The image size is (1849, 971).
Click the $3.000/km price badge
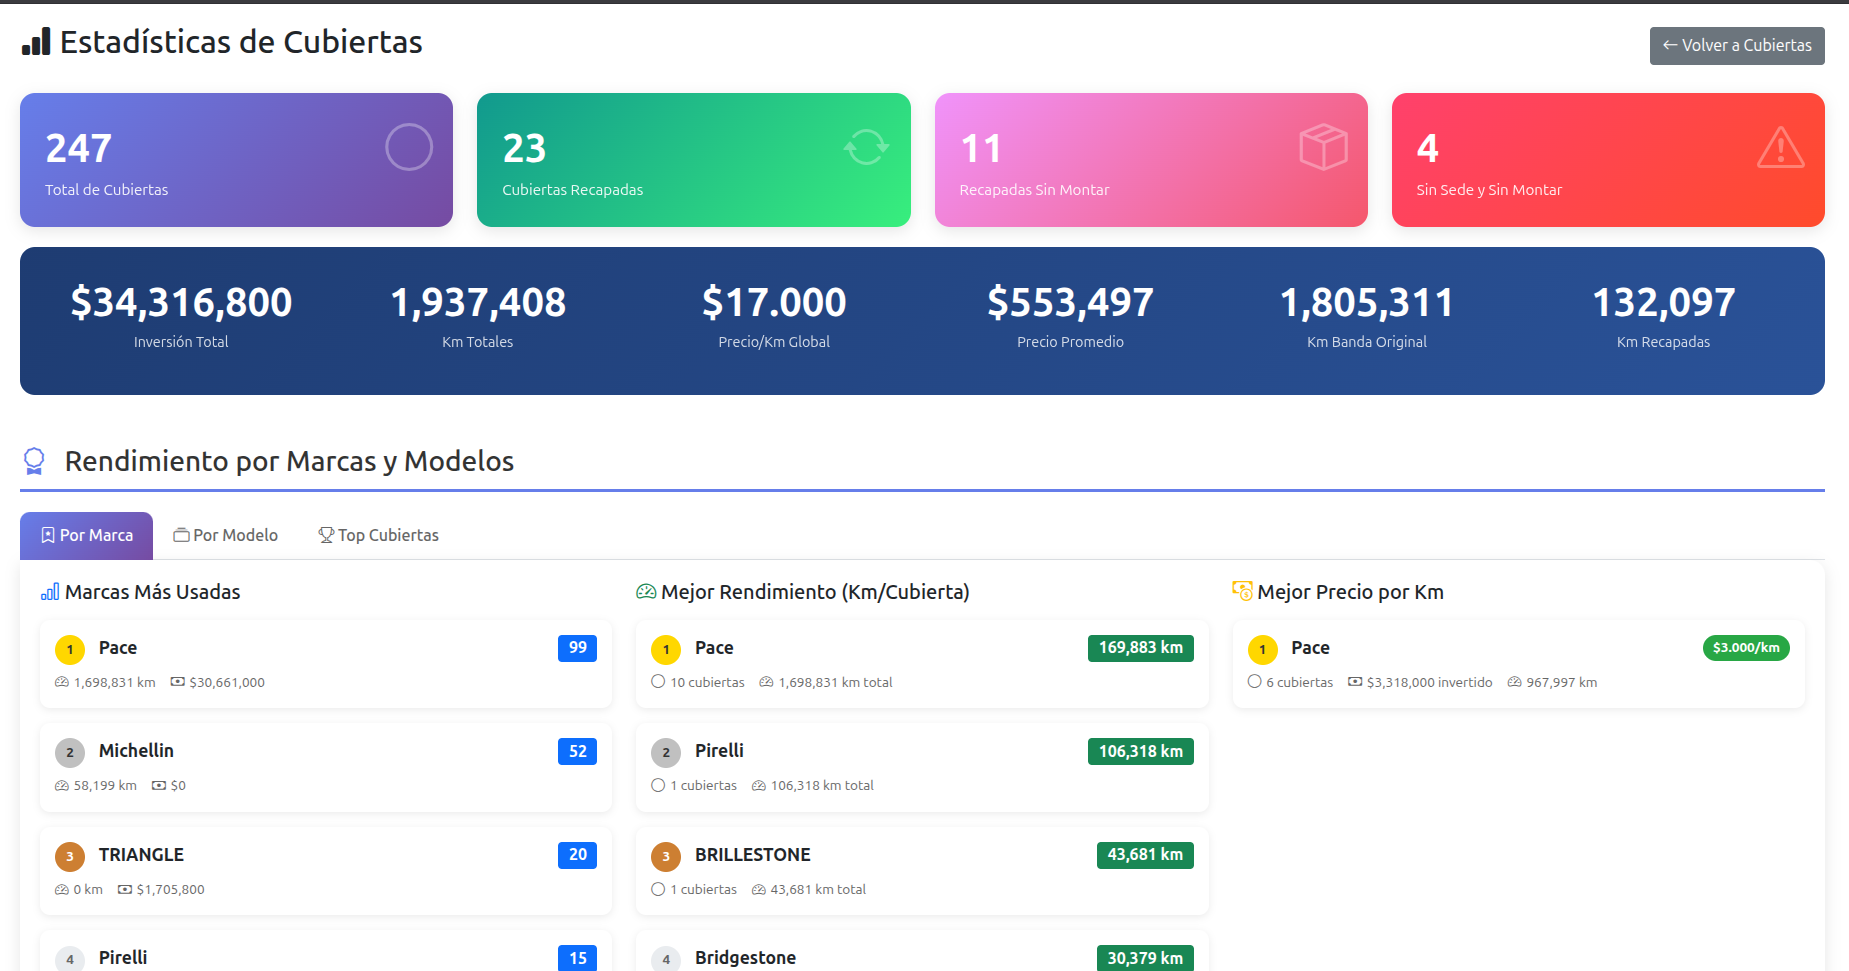1745,648
